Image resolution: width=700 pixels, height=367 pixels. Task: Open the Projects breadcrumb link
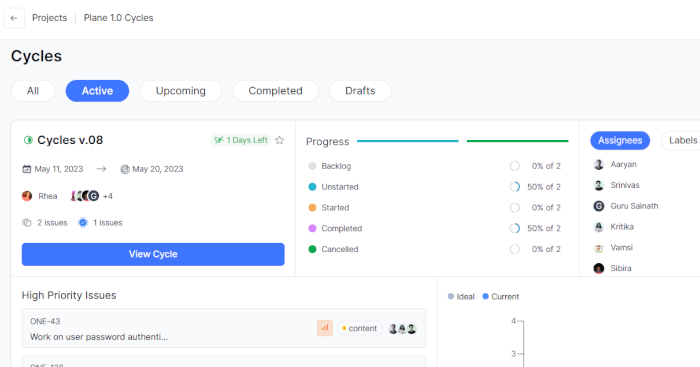pos(50,18)
